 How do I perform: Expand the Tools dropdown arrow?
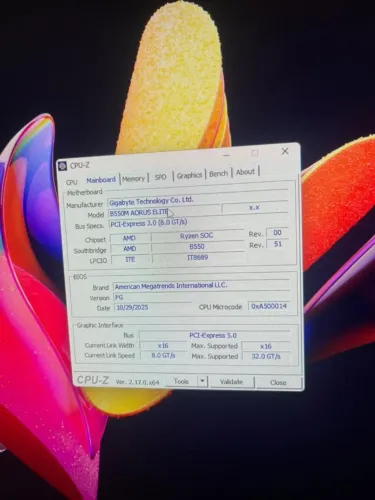(x=202, y=381)
